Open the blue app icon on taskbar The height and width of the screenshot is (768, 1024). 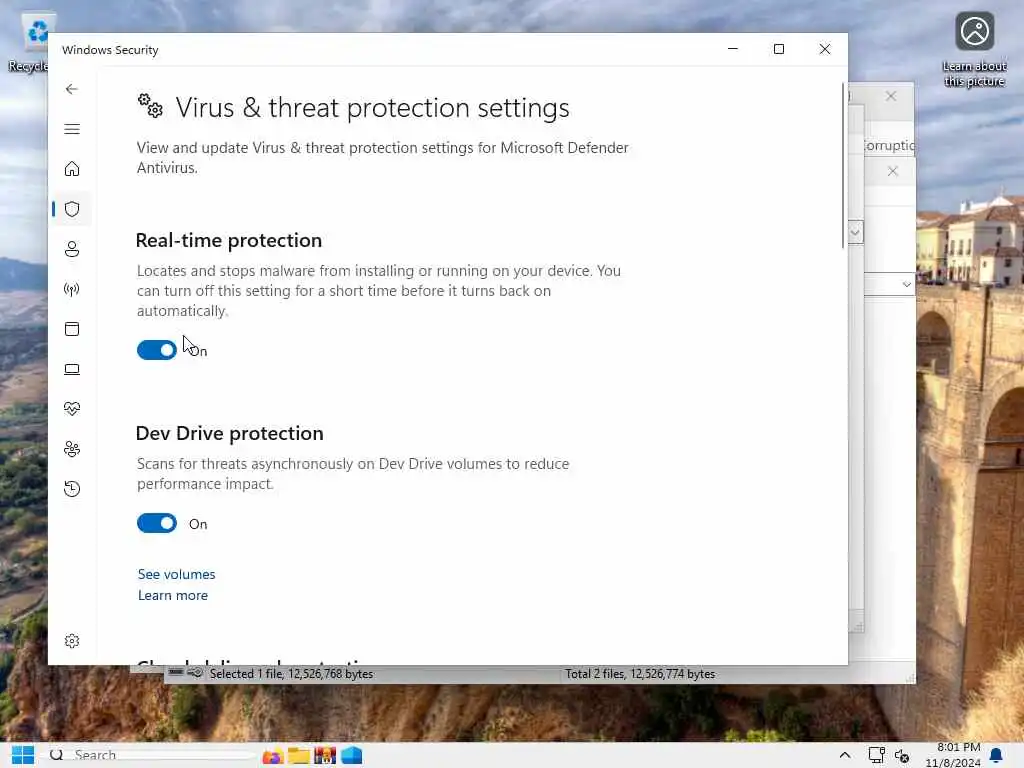pos(351,756)
